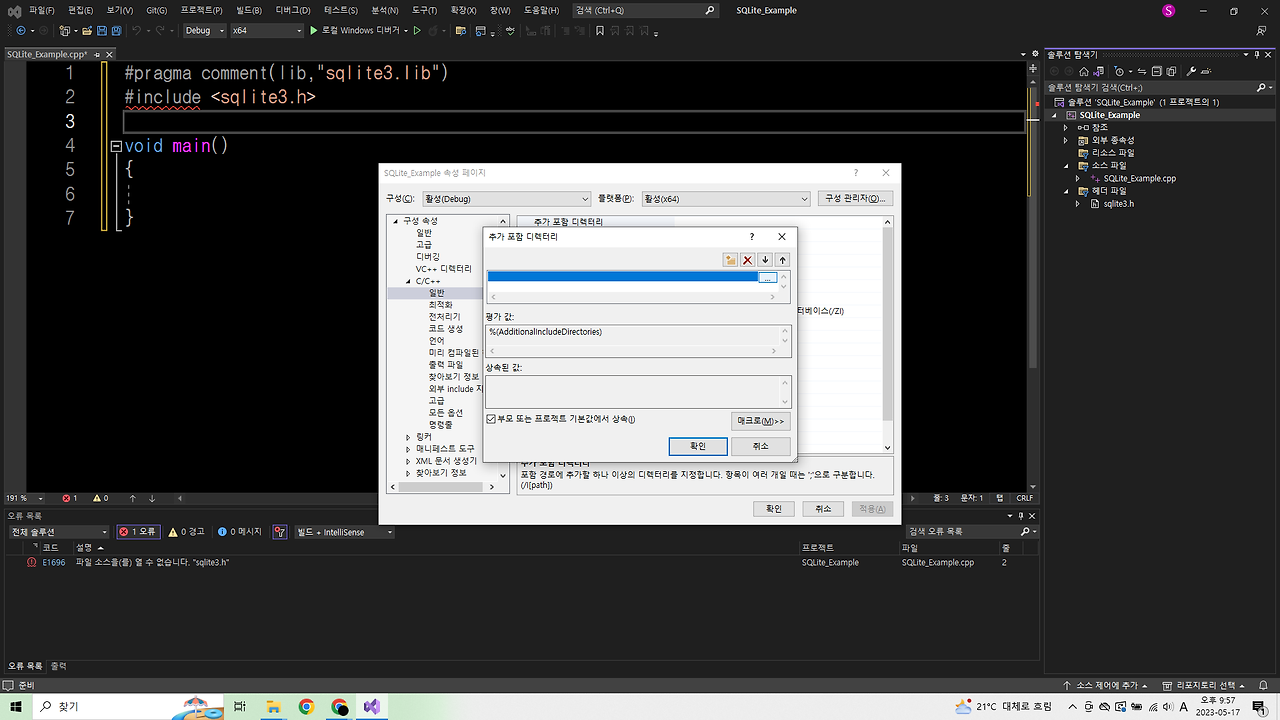Collapse 소스 파일 folder in Solution Explorer
This screenshot has height=720, width=1280.
[1066, 166]
